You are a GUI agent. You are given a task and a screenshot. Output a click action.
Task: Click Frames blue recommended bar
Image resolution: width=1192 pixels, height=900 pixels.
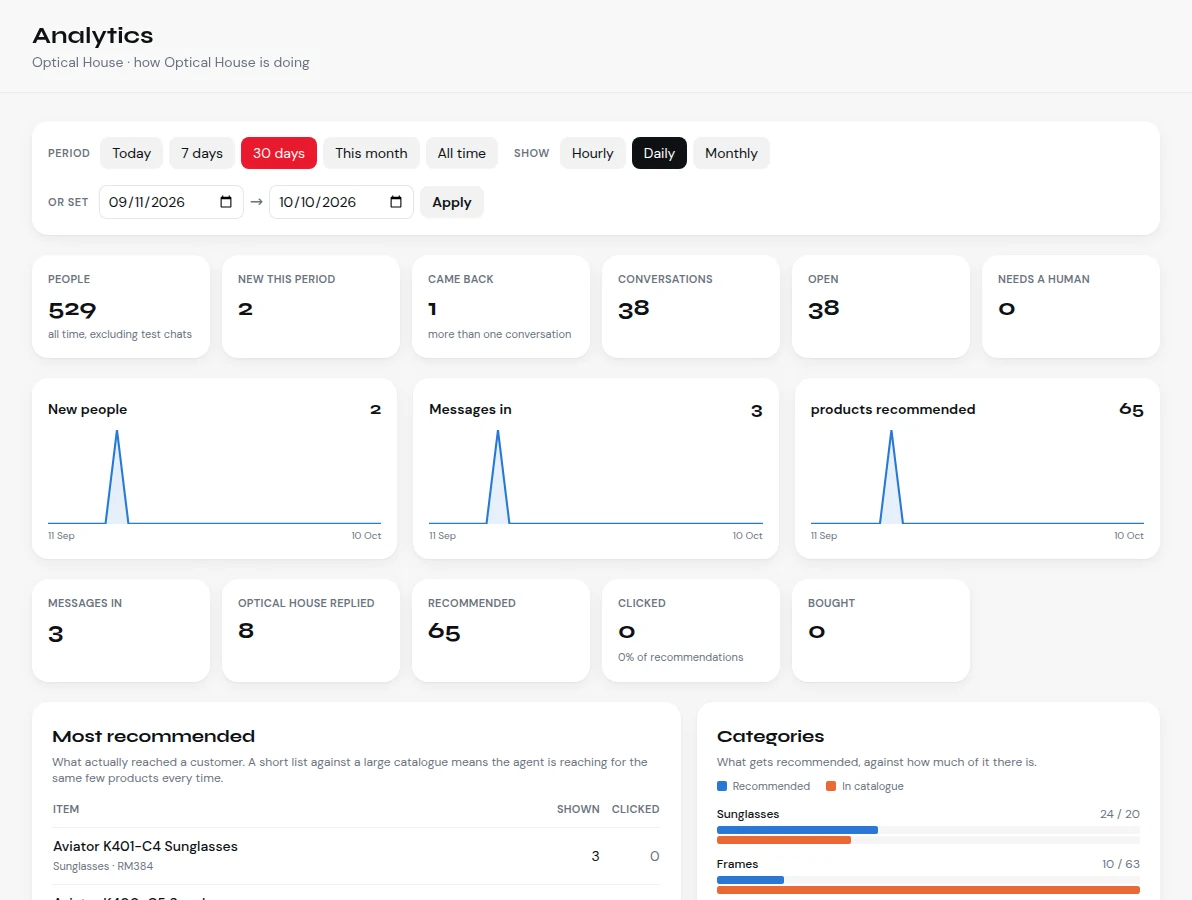click(750, 880)
